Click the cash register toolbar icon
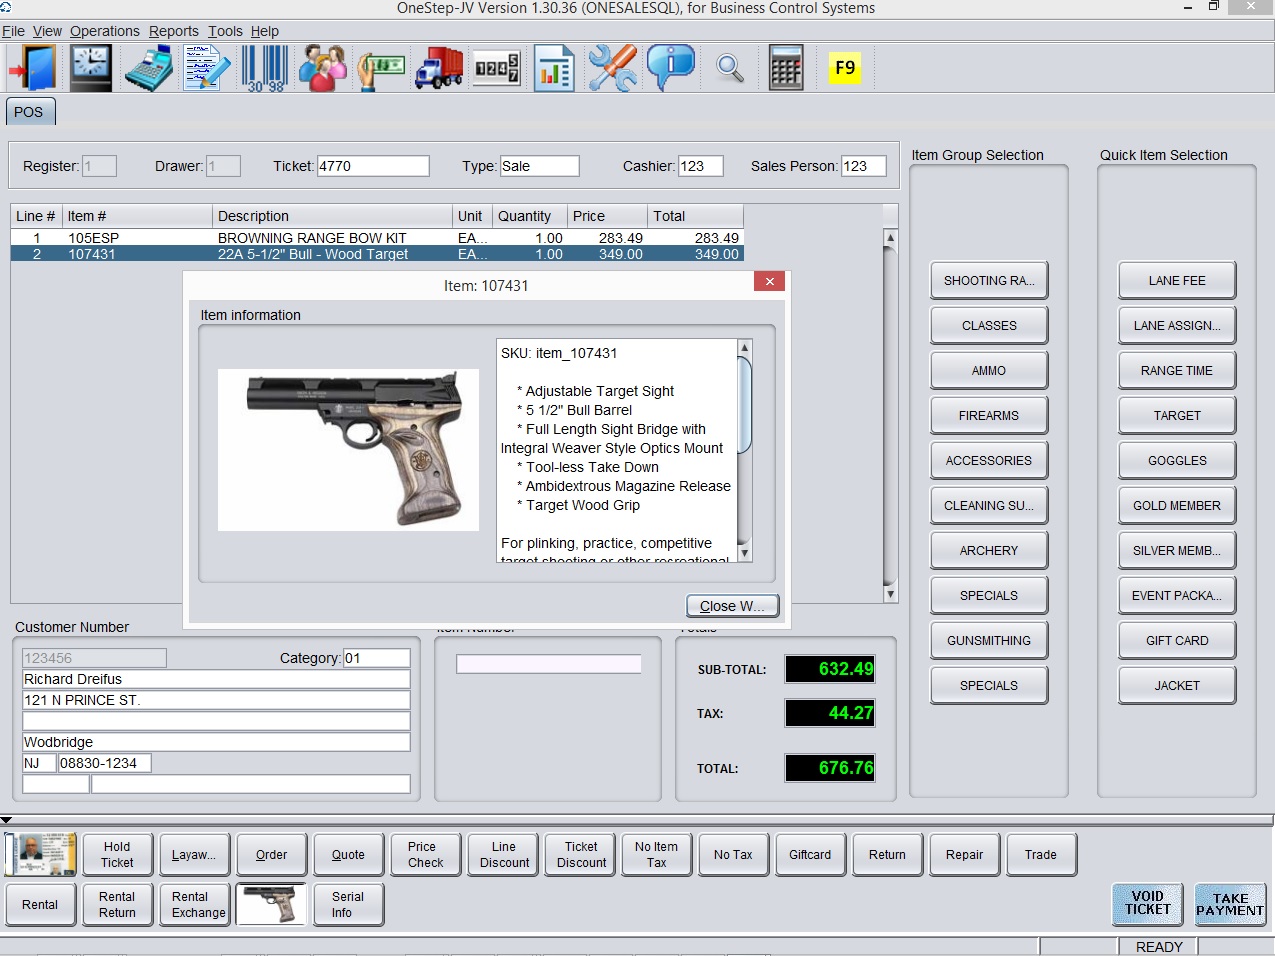This screenshot has height=956, width=1275. (x=149, y=69)
